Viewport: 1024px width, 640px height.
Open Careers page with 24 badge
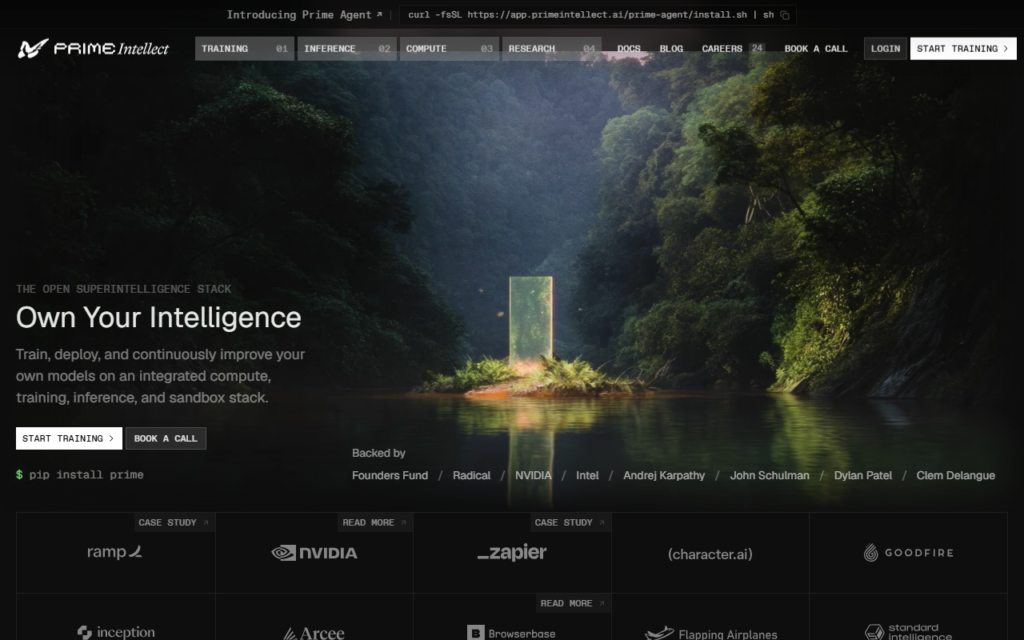(733, 48)
